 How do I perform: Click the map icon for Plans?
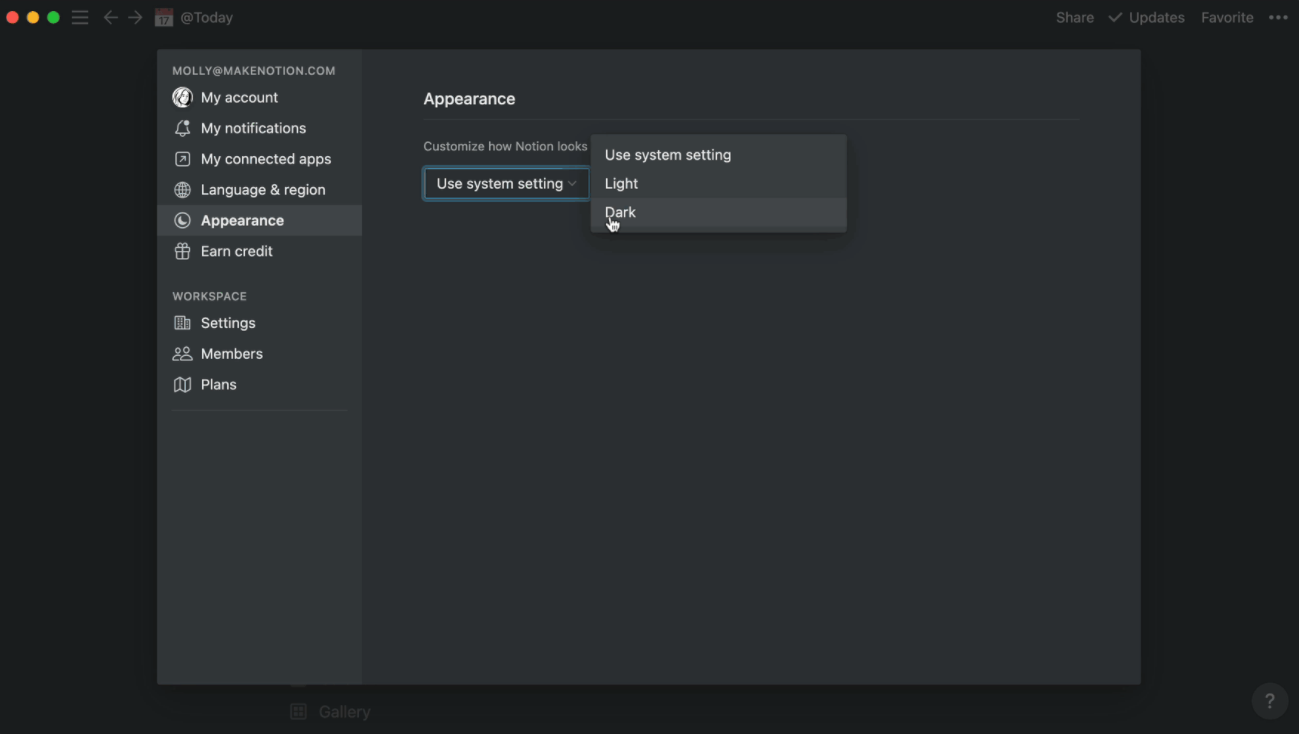coord(182,385)
